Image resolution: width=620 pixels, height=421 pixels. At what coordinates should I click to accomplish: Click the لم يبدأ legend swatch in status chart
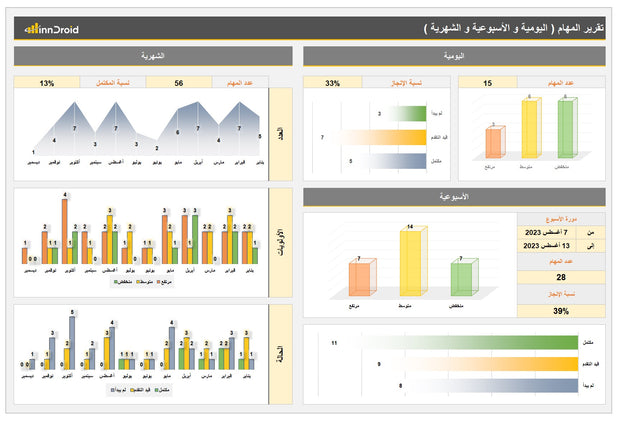(113, 390)
